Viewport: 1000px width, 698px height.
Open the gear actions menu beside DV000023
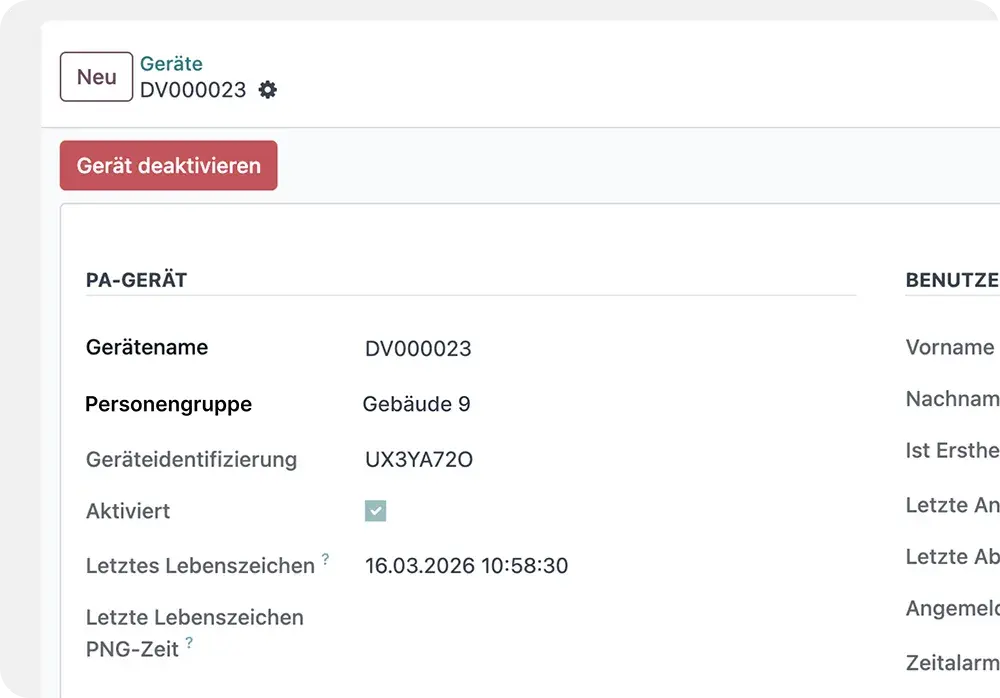(x=267, y=90)
